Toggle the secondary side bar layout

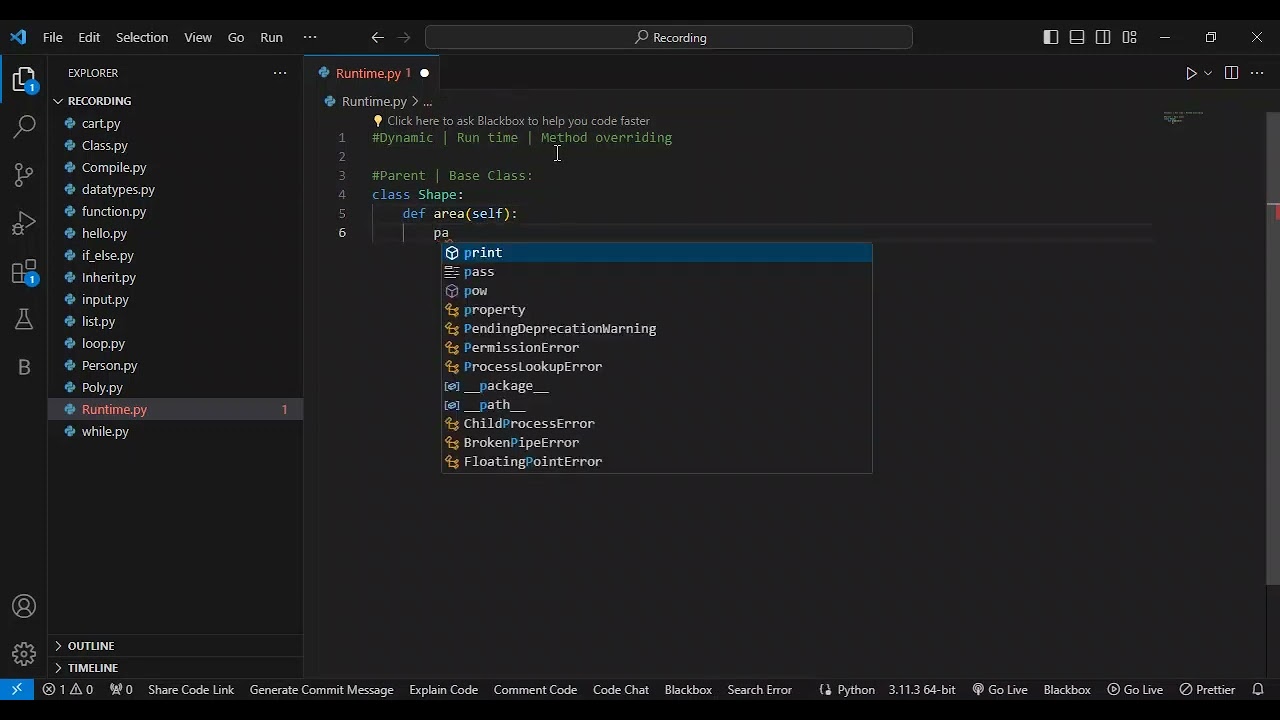coord(1103,37)
